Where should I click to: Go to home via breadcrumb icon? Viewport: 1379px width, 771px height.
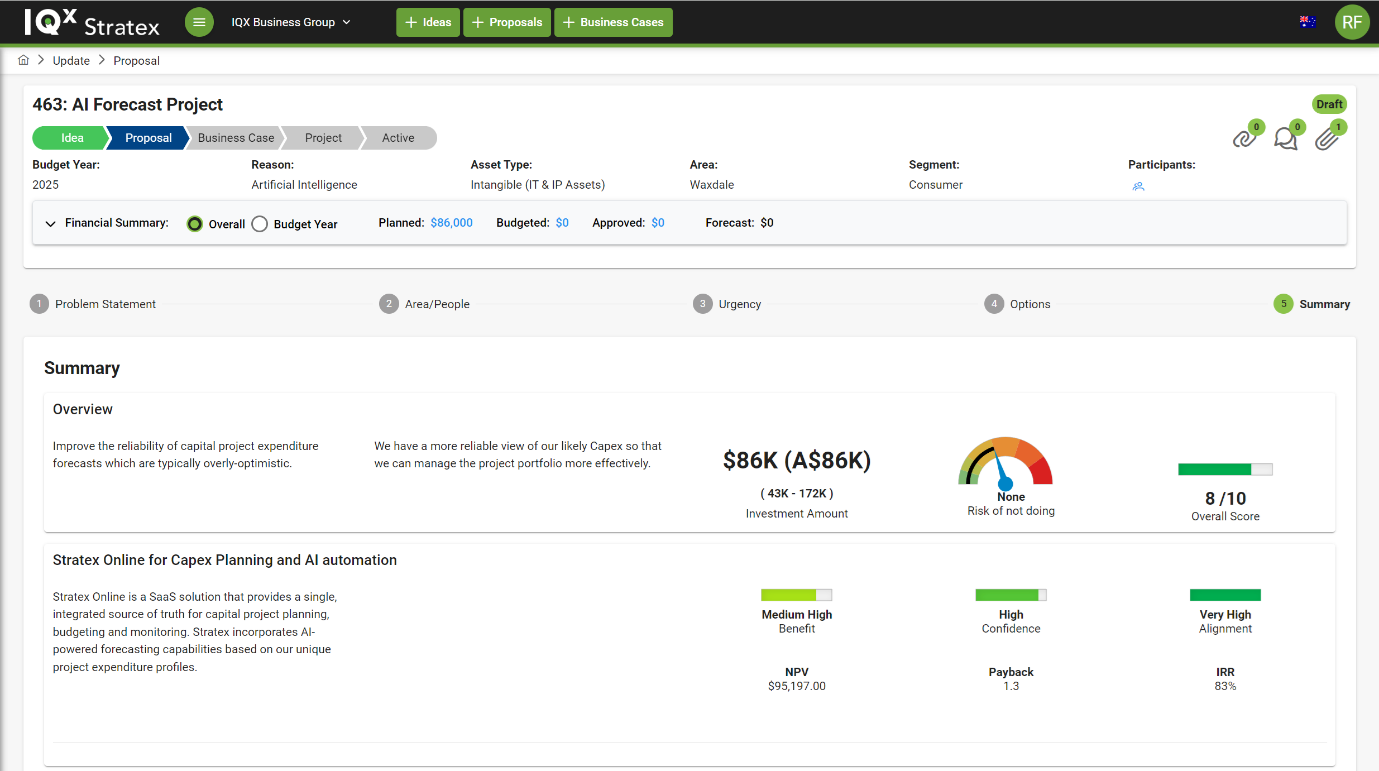click(24, 60)
